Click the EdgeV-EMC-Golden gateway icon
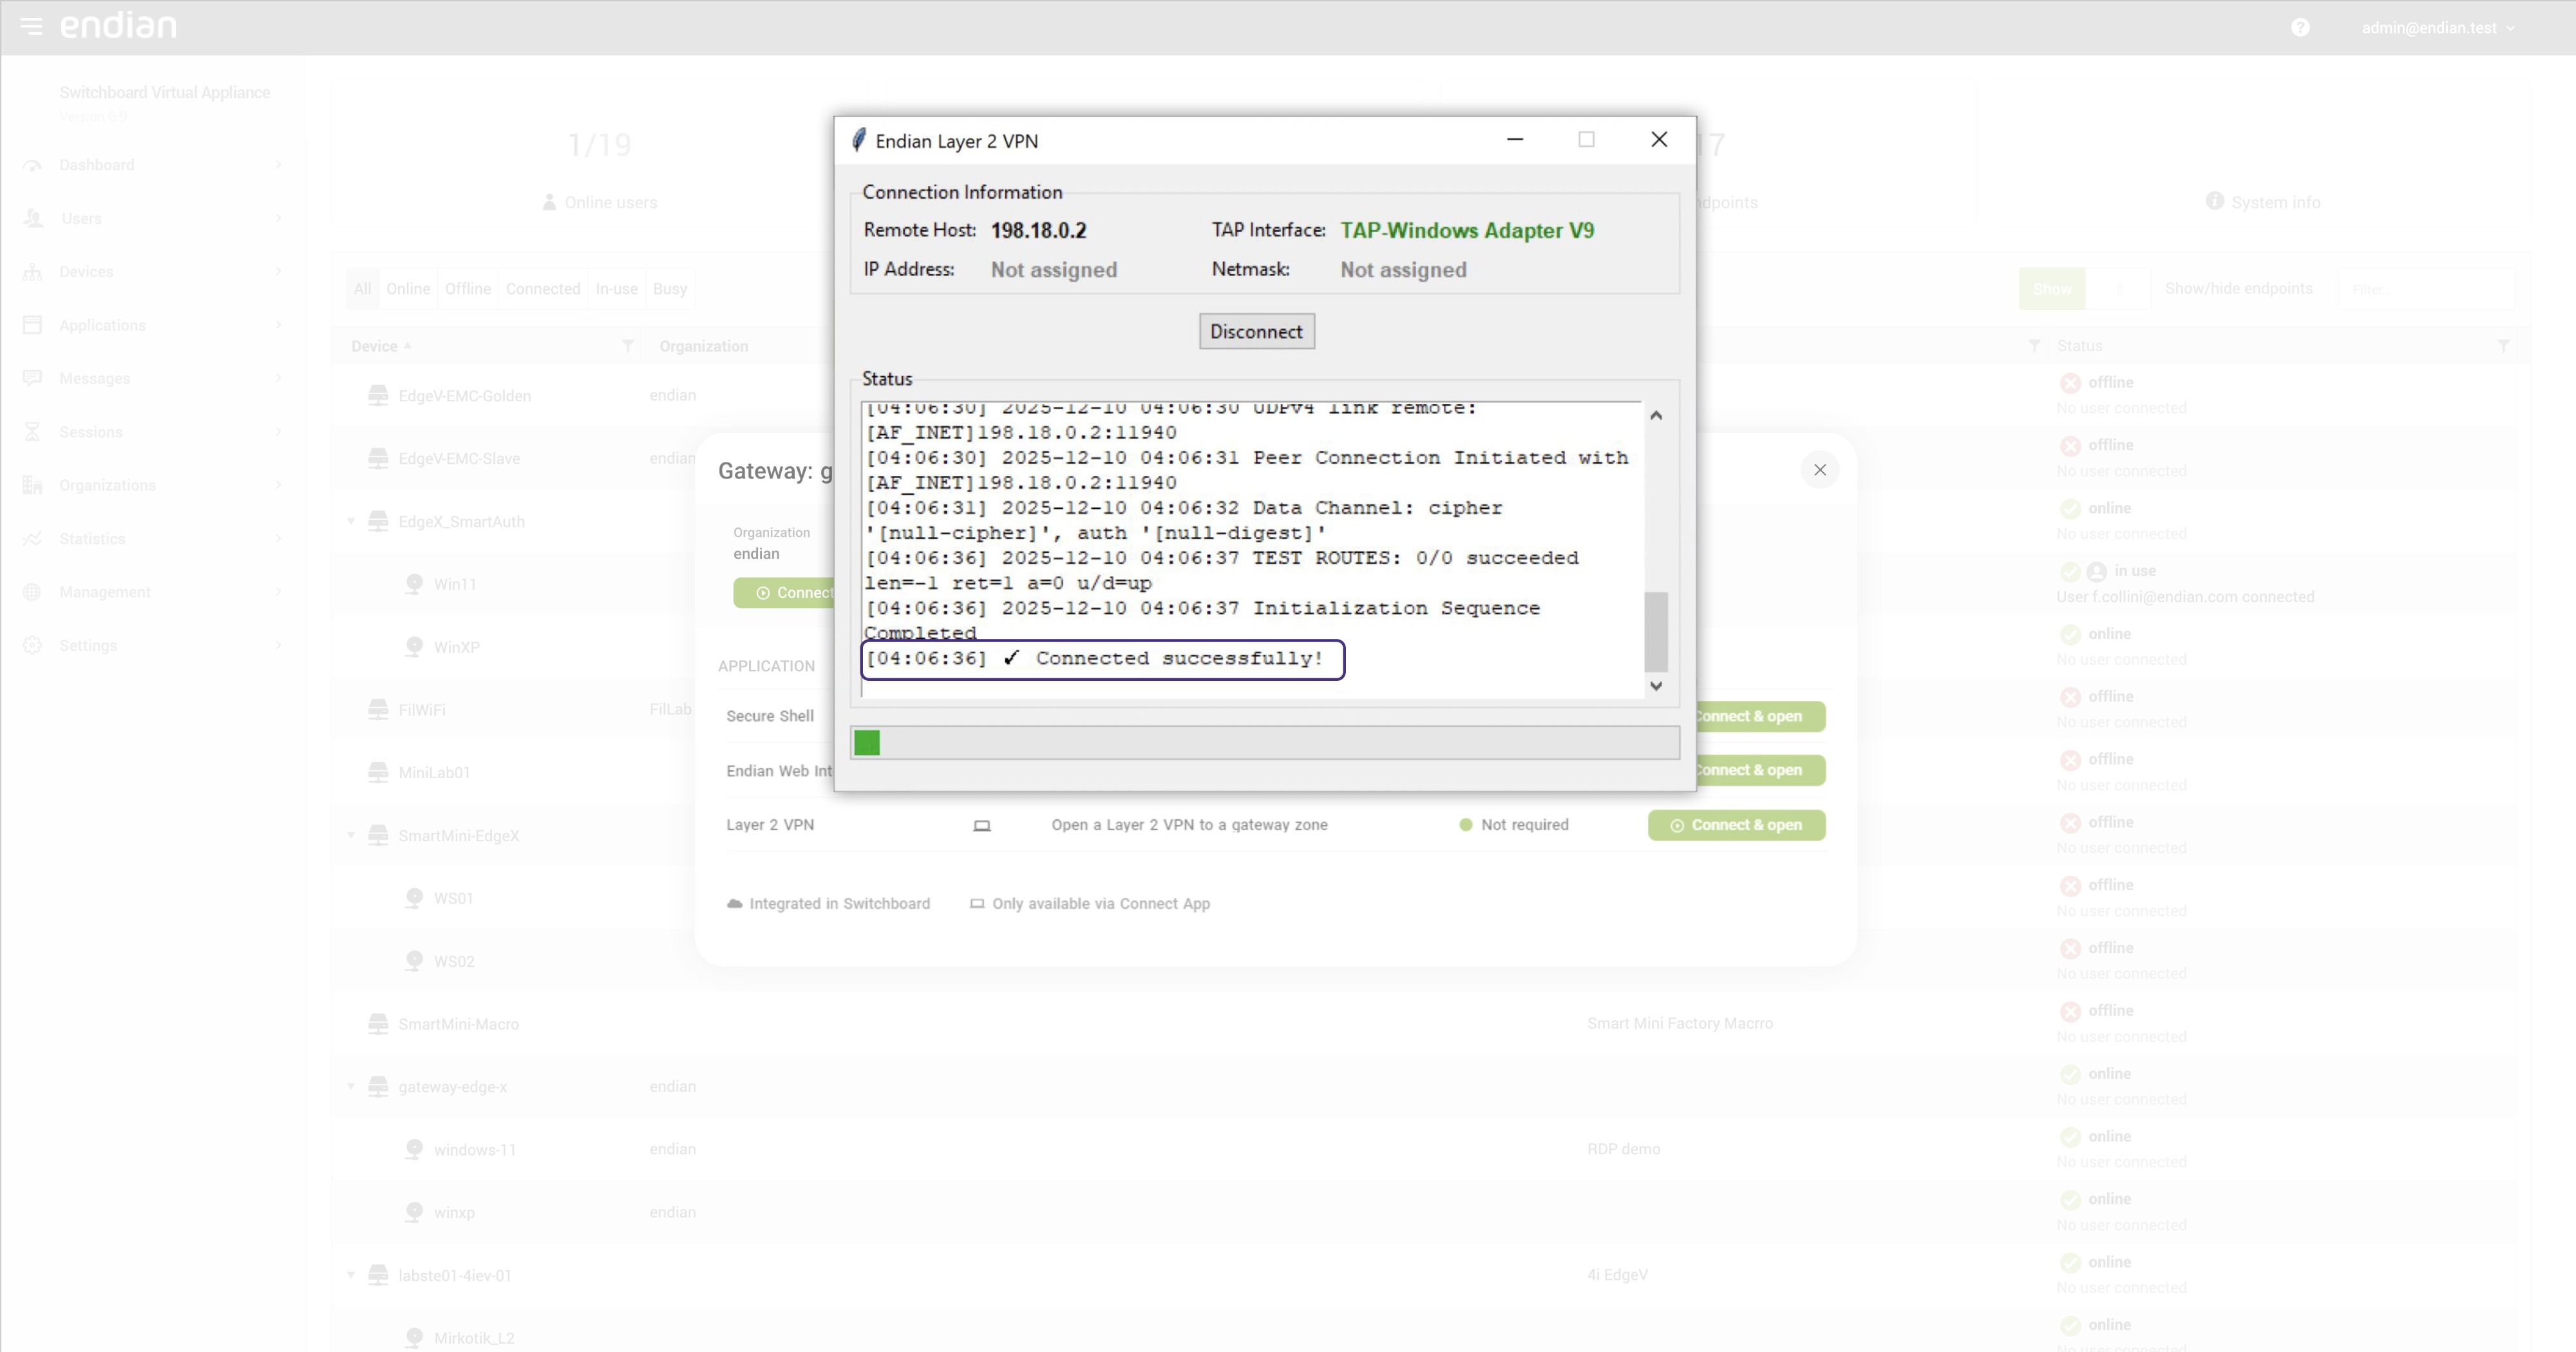 pyautogui.click(x=378, y=395)
